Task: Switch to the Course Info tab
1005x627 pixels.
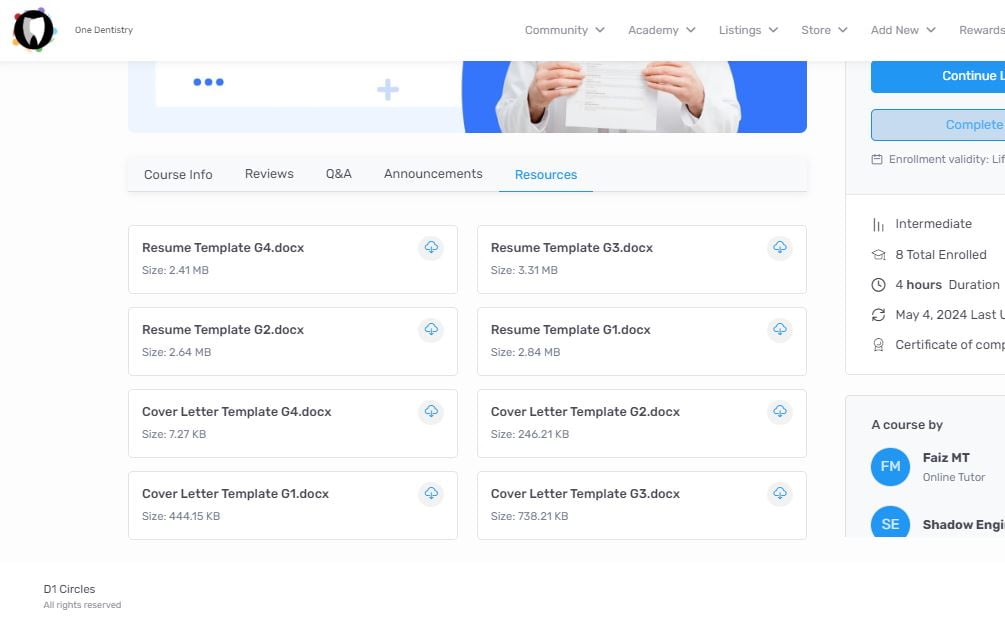Action: pos(178,174)
